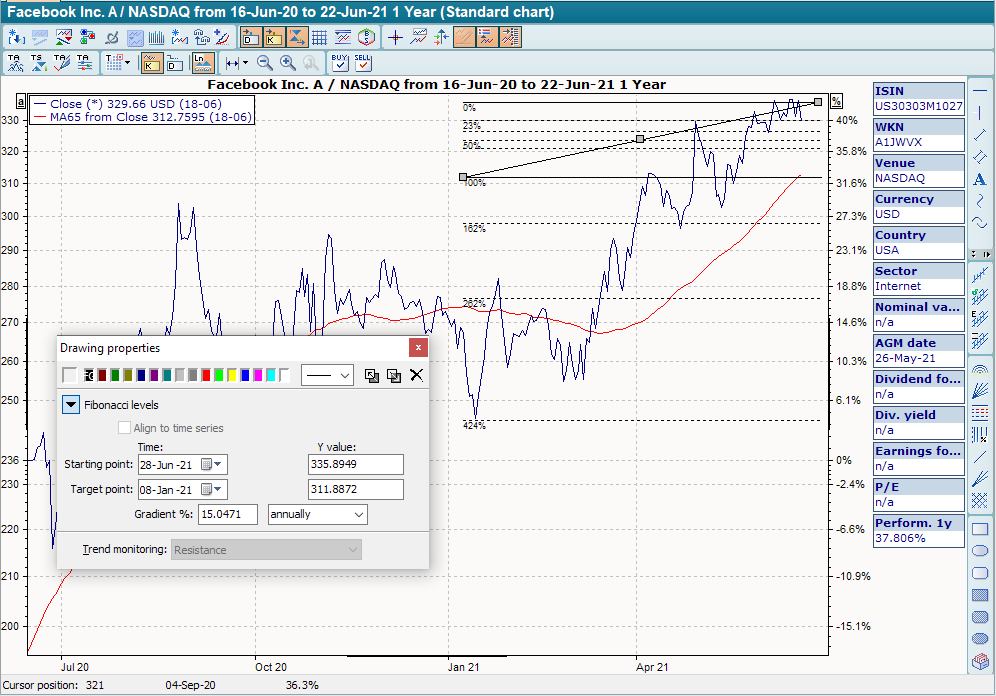Viewport: 996px width, 696px height.
Task: Select the rectangle drawing tool in sidebar
Action: pyautogui.click(x=980, y=529)
